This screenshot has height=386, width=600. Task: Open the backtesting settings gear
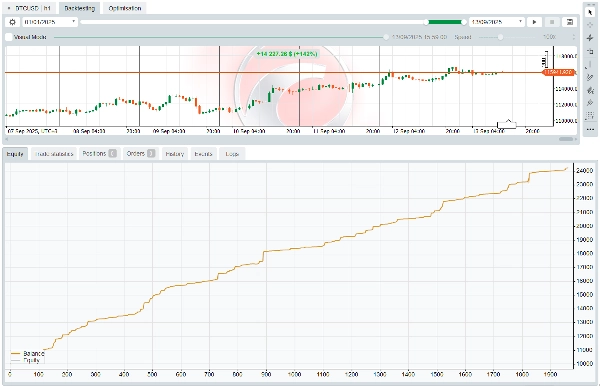coord(12,22)
